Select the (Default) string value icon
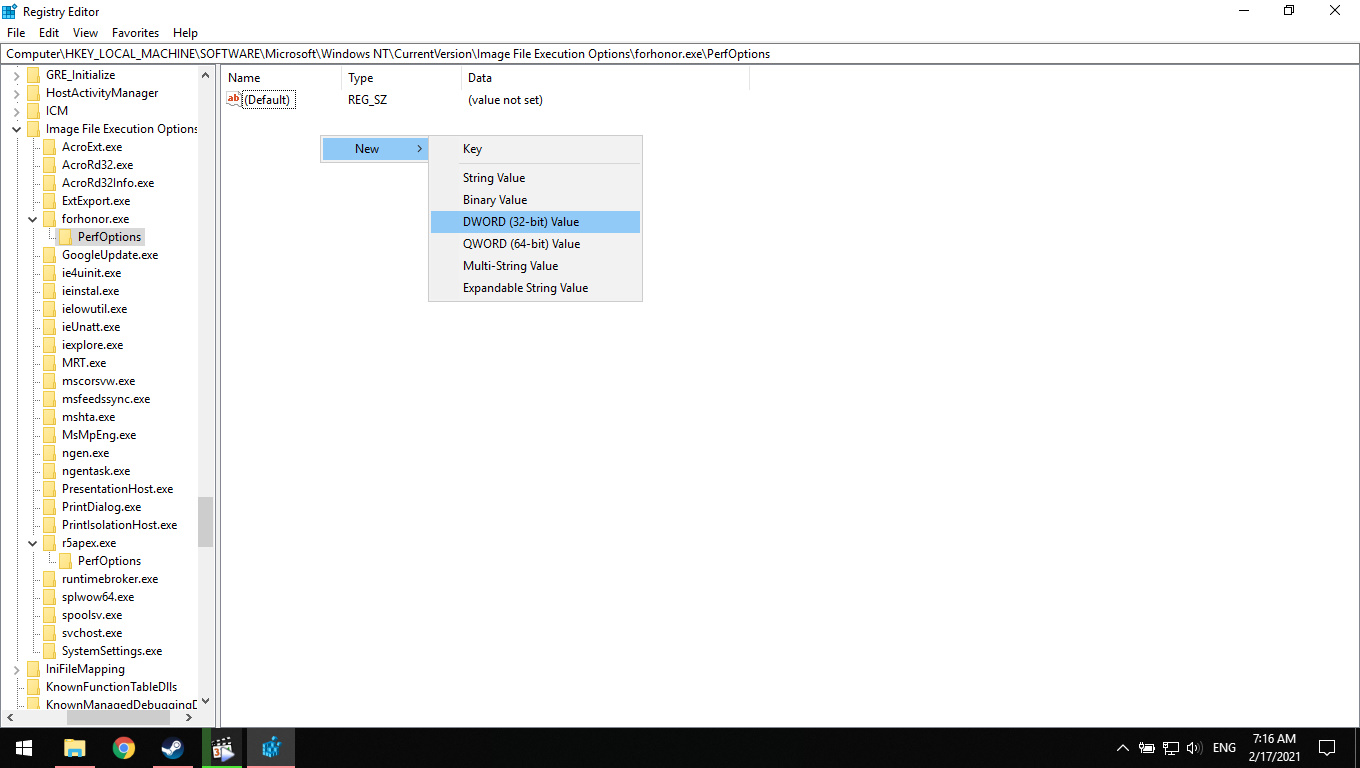1360x768 pixels. [234, 99]
